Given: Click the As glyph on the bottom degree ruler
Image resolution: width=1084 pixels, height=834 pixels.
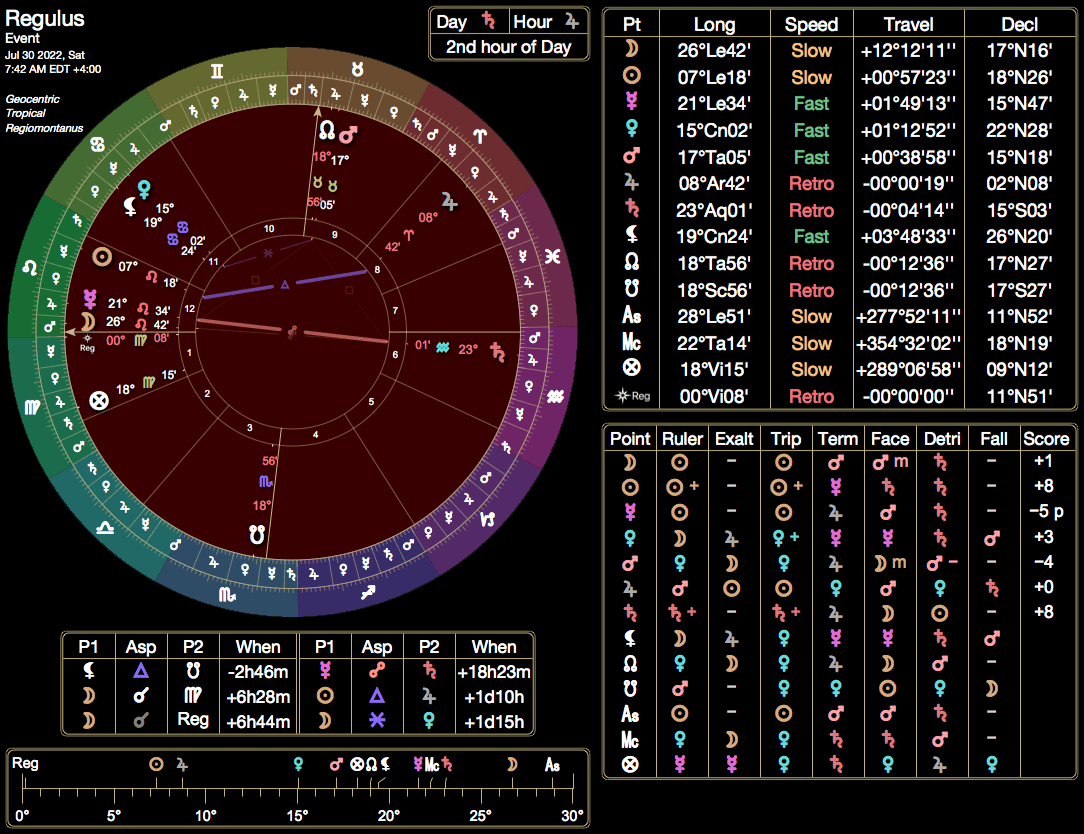Looking at the screenshot, I should pyautogui.click(x=551, y=762).
